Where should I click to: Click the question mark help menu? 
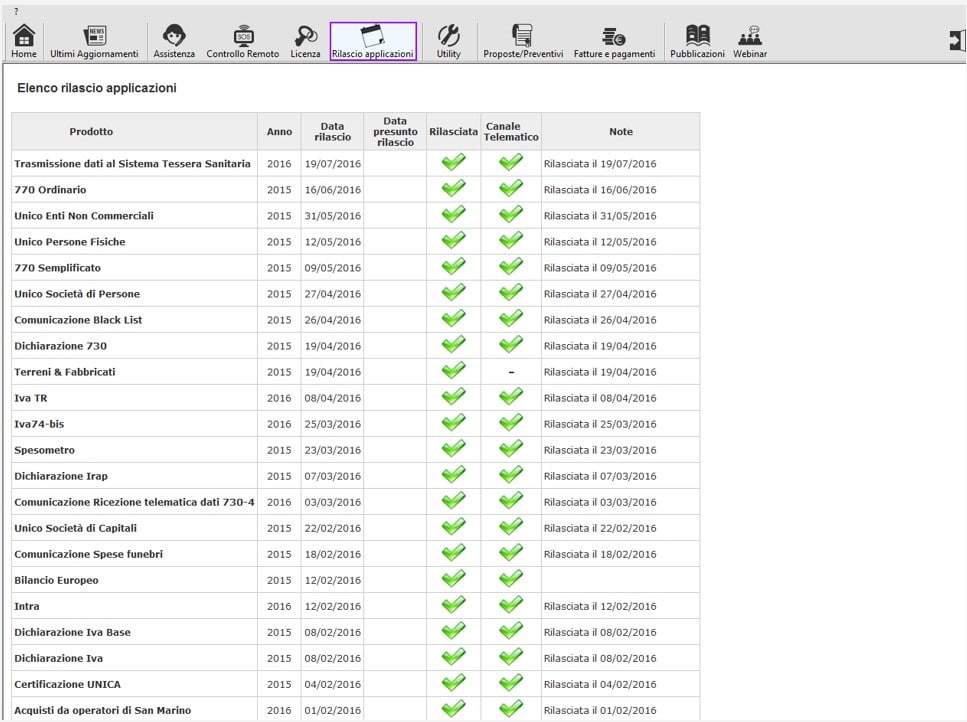[x=16, y=11]
